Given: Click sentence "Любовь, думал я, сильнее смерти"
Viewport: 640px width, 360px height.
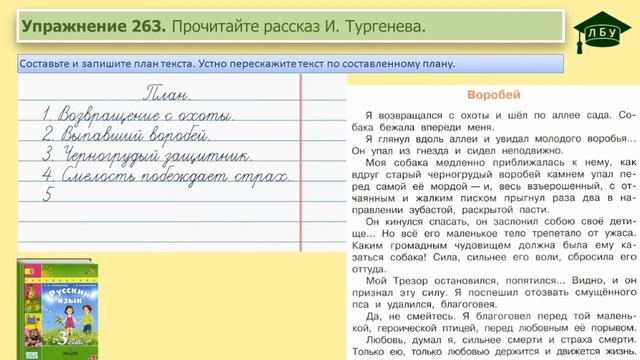Looking at the screenshot, I should click(500, 340).
